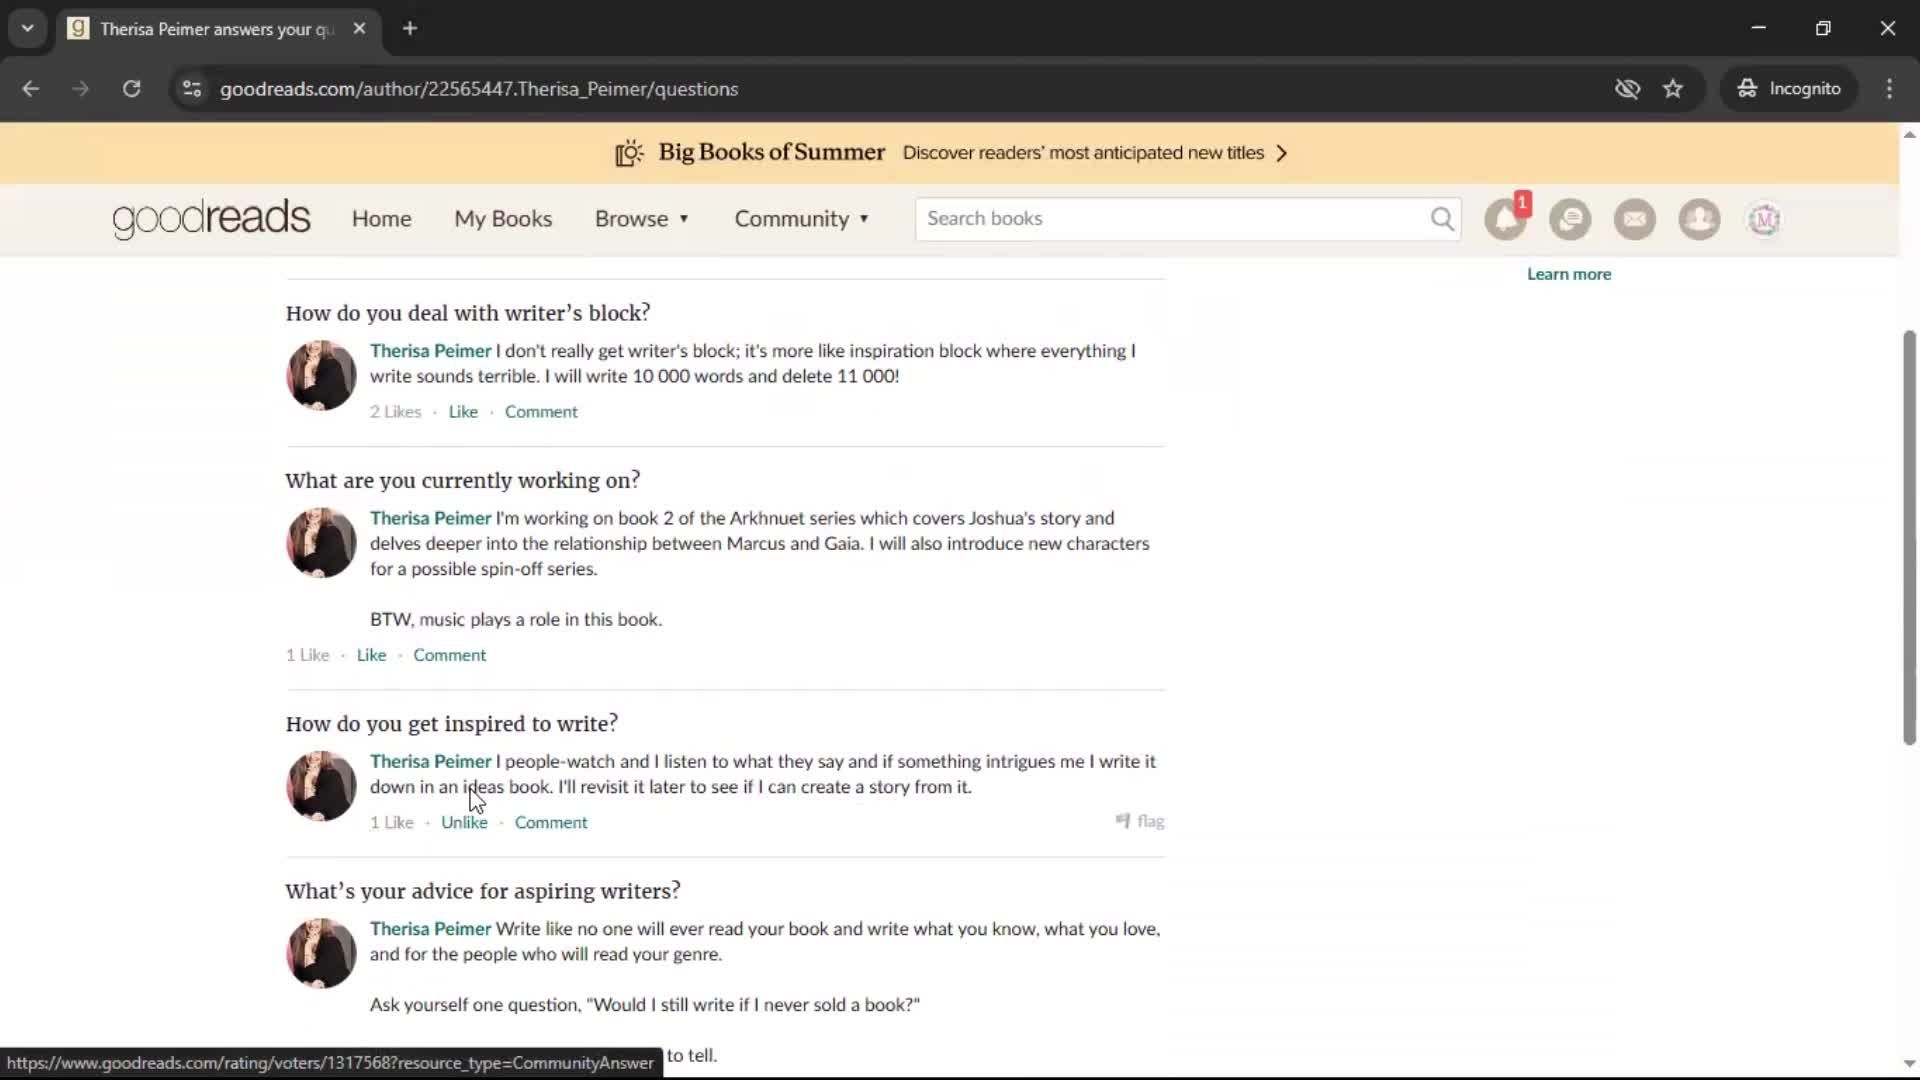Open Therisa Peimer name in inspired answer
The width and height of the screenshot is (1920, 1080).
431,761
